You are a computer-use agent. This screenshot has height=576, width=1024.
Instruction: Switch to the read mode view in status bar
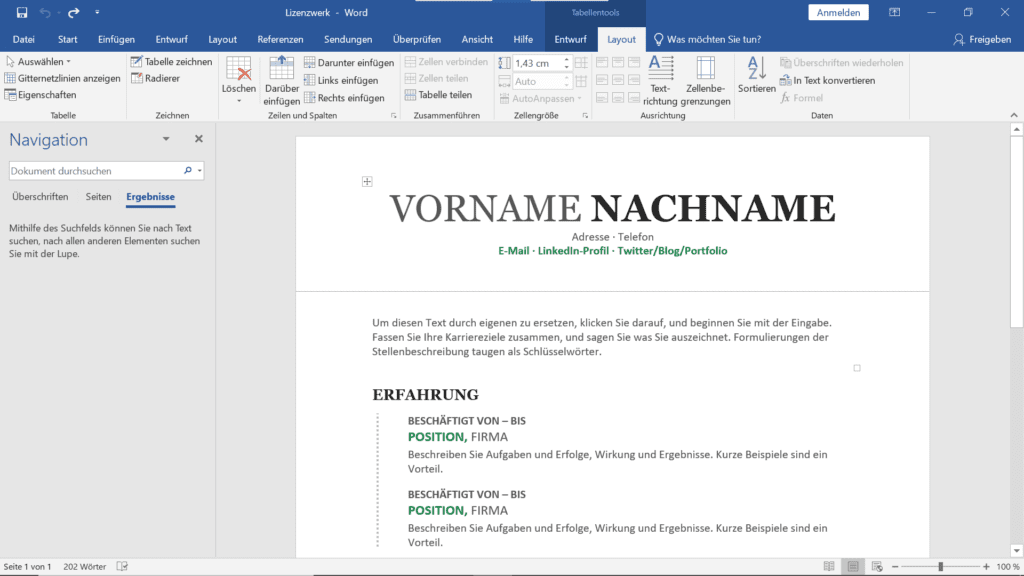click(x=829, y=567)
